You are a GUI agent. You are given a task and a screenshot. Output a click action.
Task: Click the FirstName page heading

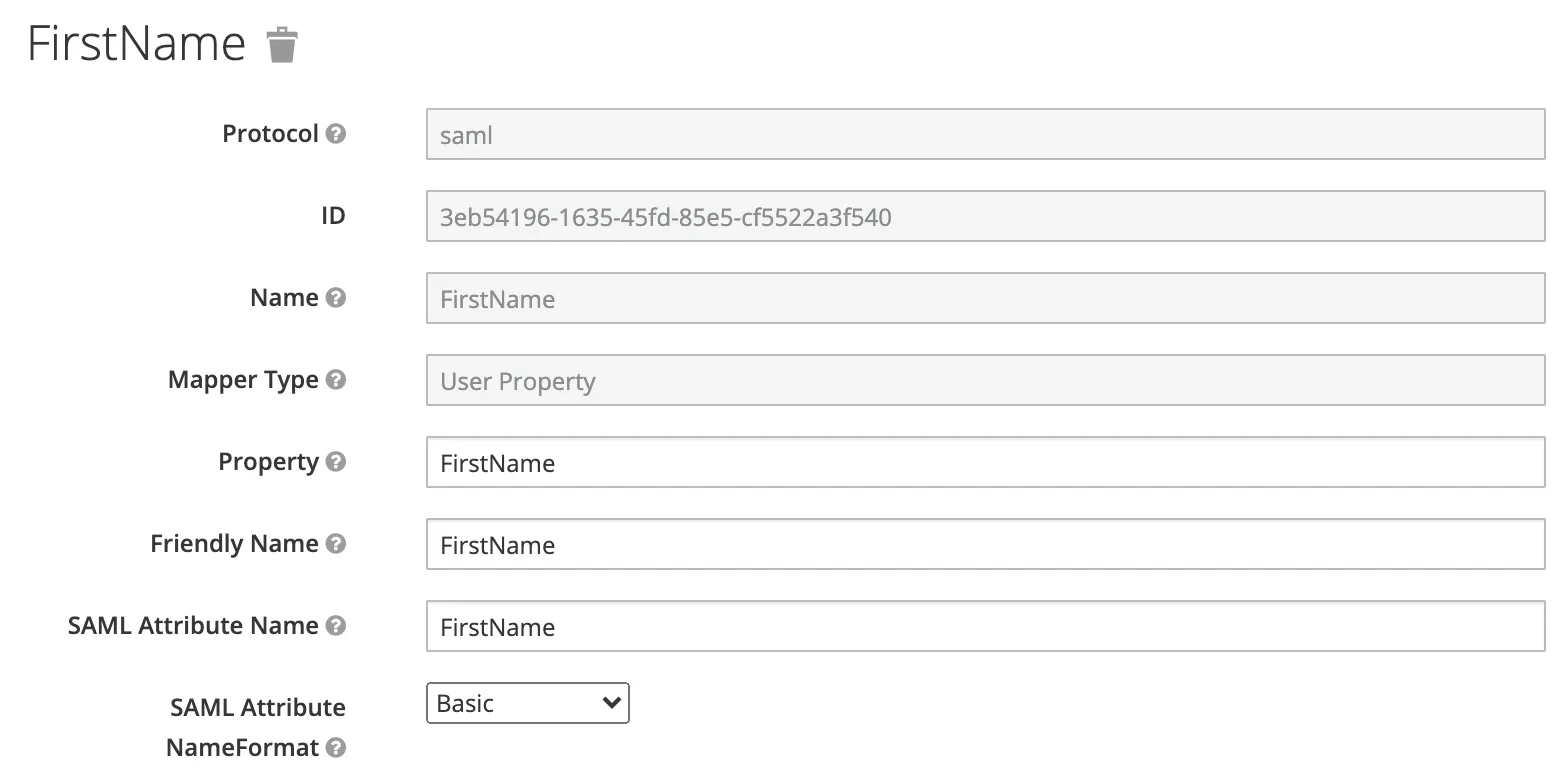137,45
